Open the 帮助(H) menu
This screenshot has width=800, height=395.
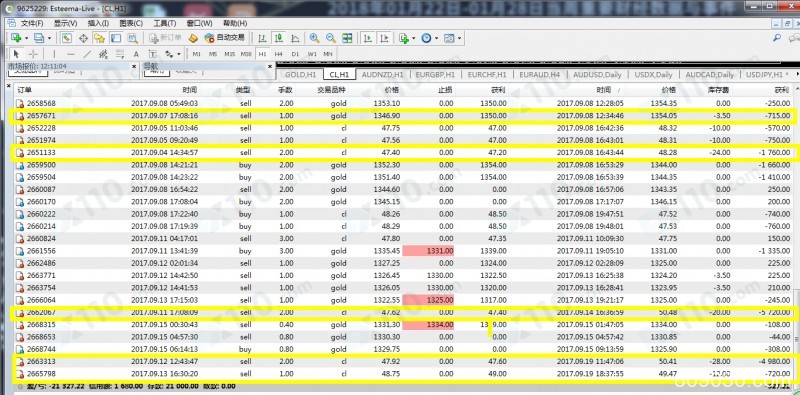235,23
